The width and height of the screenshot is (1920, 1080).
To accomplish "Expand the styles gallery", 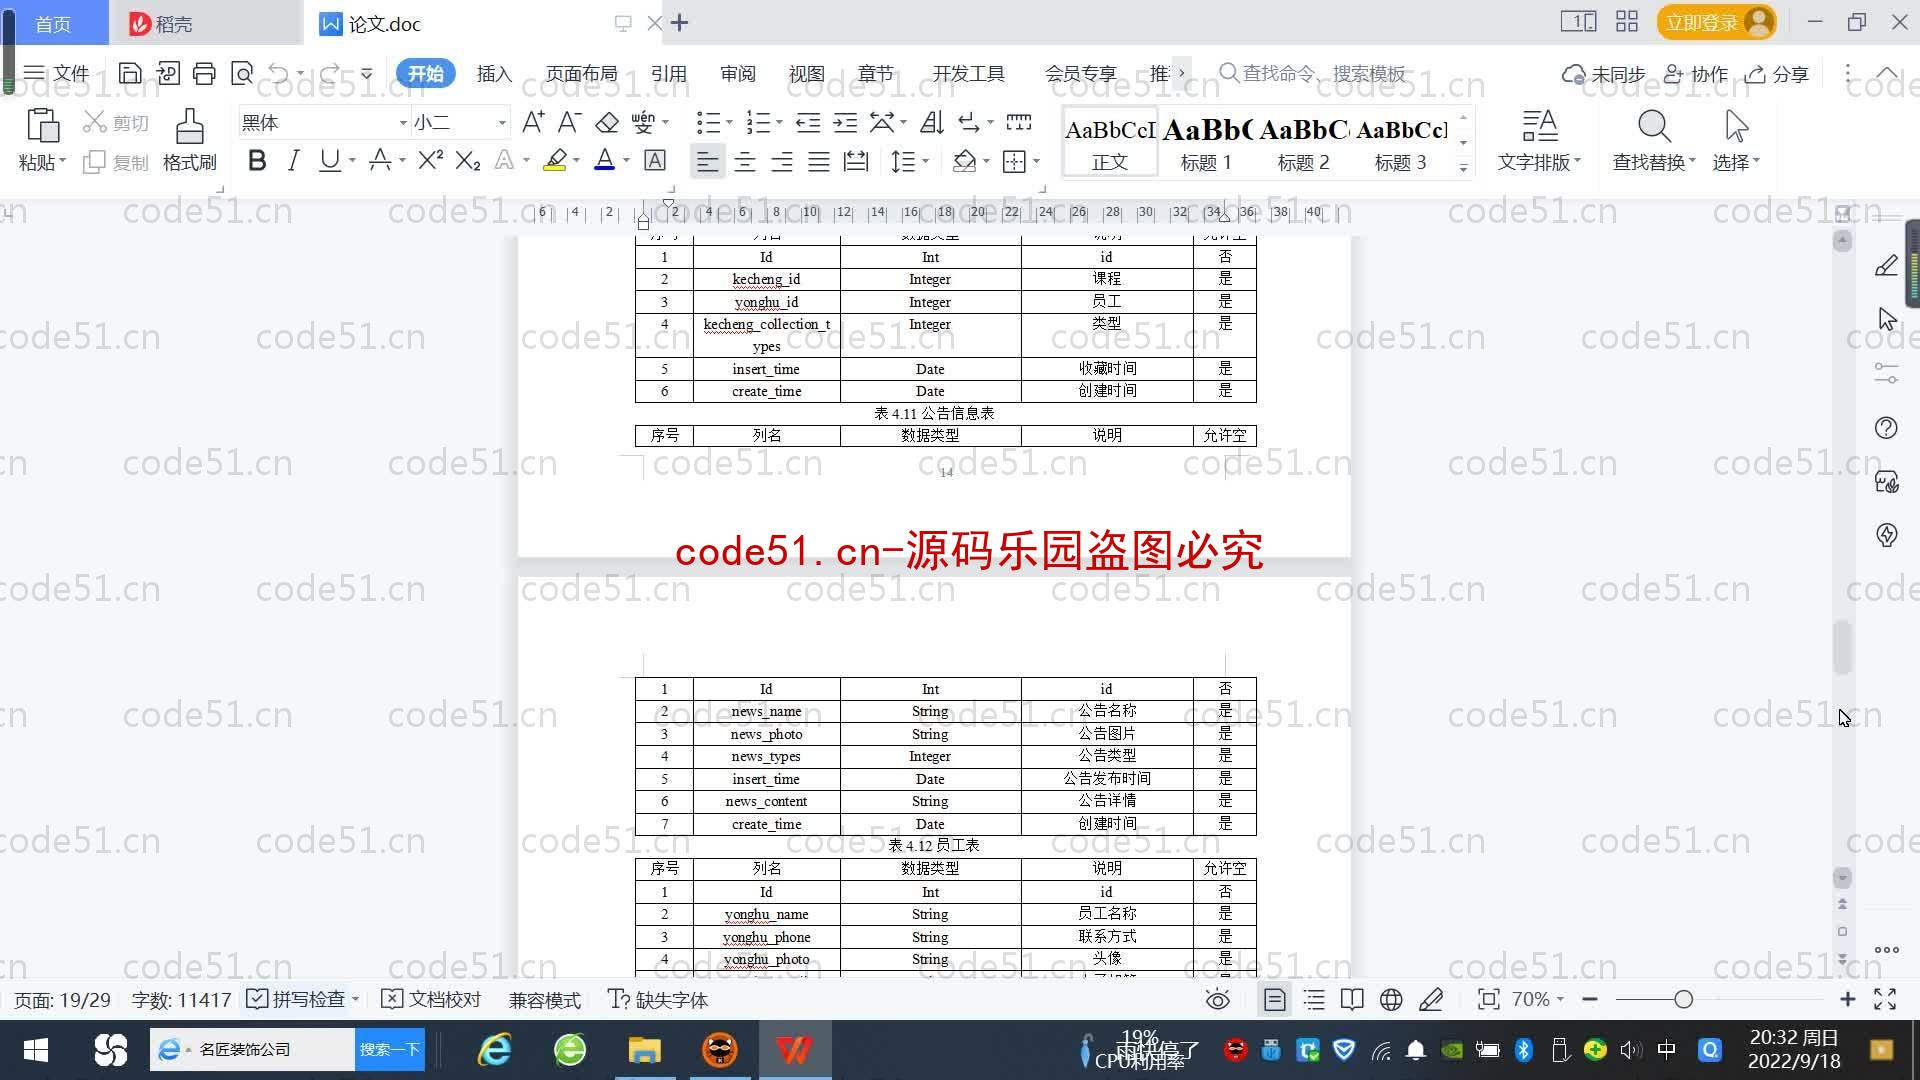I will click(x=1463, y=168).
